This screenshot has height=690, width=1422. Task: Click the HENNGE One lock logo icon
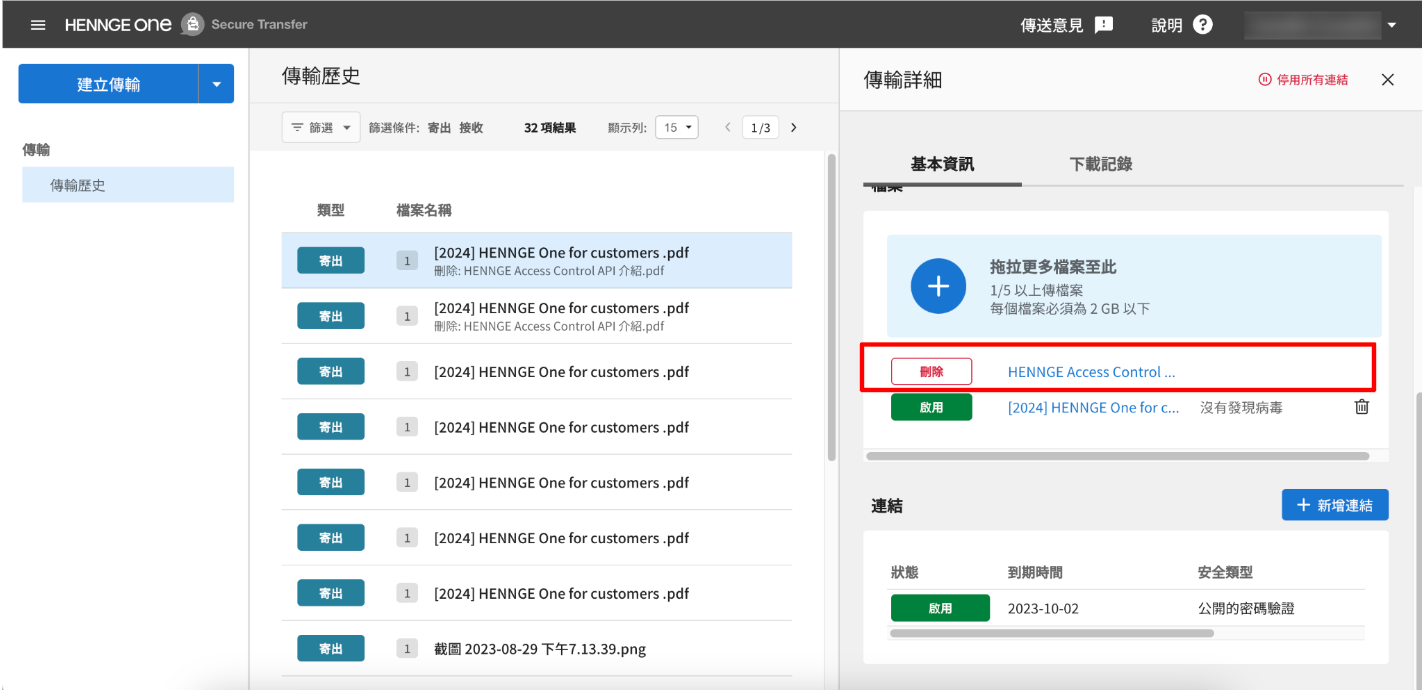(x=192, y=24)
